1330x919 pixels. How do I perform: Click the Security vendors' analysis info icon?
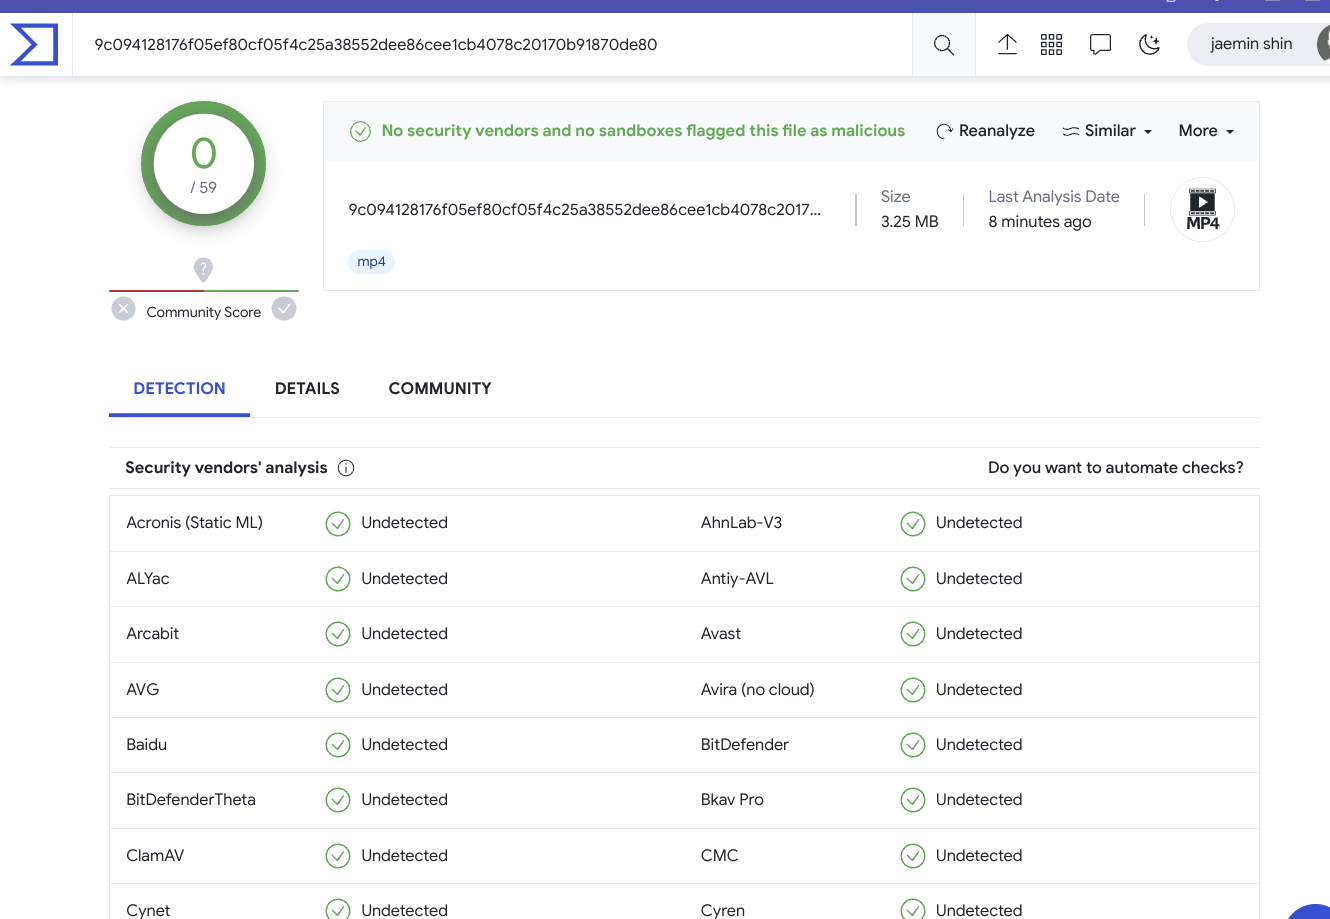click(346, 468)
